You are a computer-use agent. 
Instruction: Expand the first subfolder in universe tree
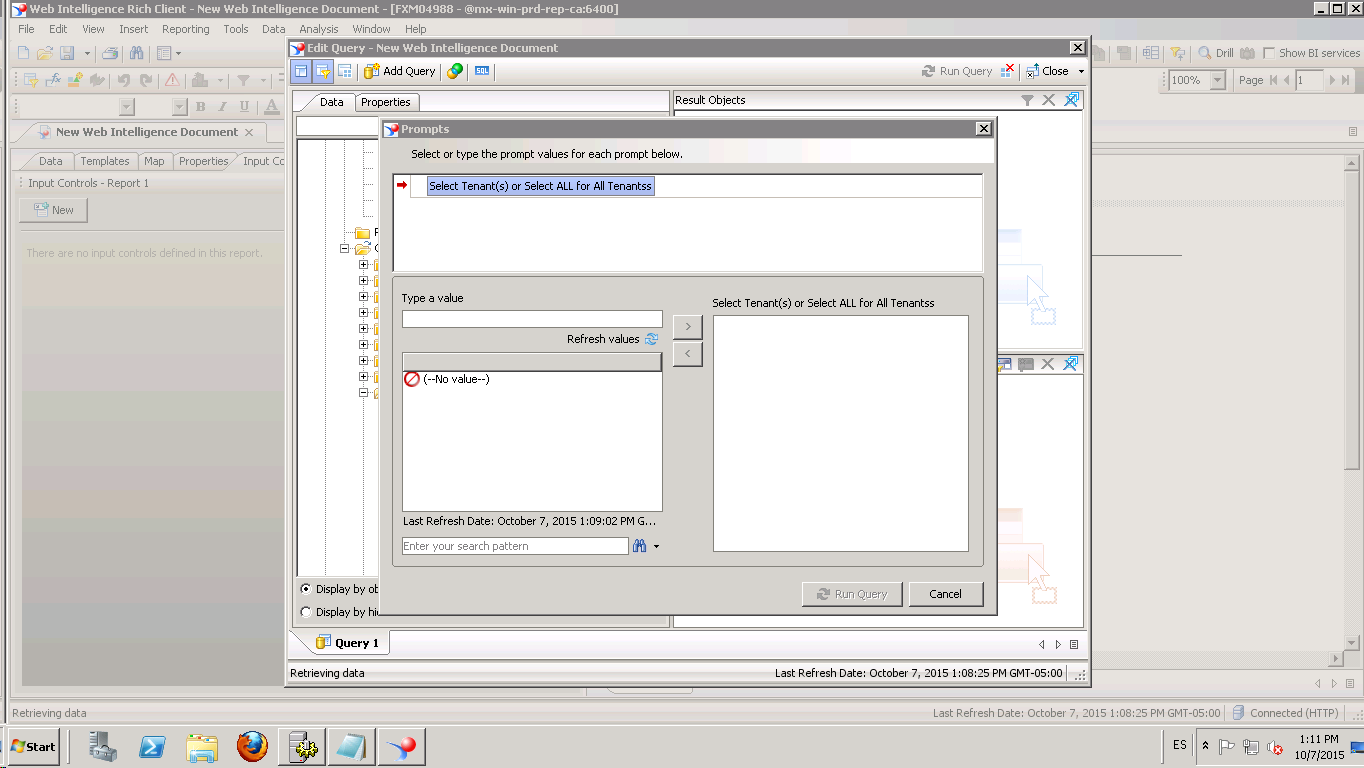(x=364, y=265)
